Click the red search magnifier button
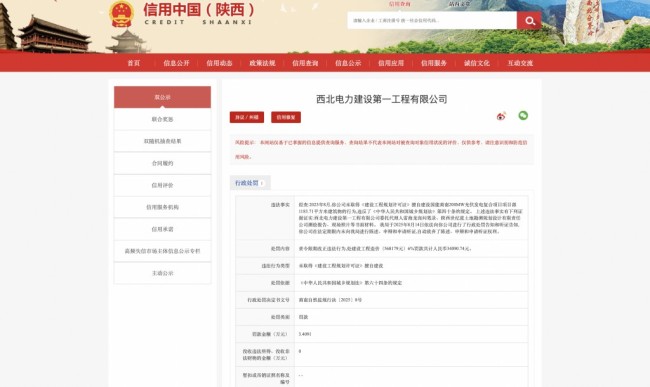The height and width of the screenshot is (387, 650). [x=529, y=20]
